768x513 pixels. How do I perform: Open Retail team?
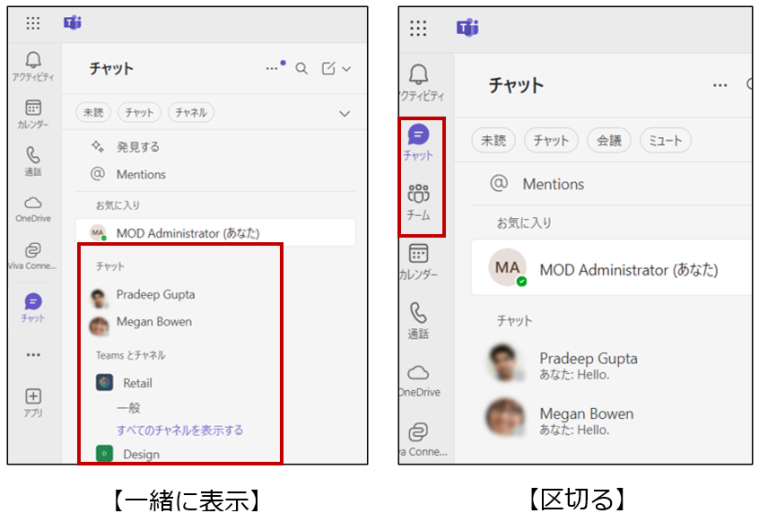pyautogui.click(x=124, y=383)
